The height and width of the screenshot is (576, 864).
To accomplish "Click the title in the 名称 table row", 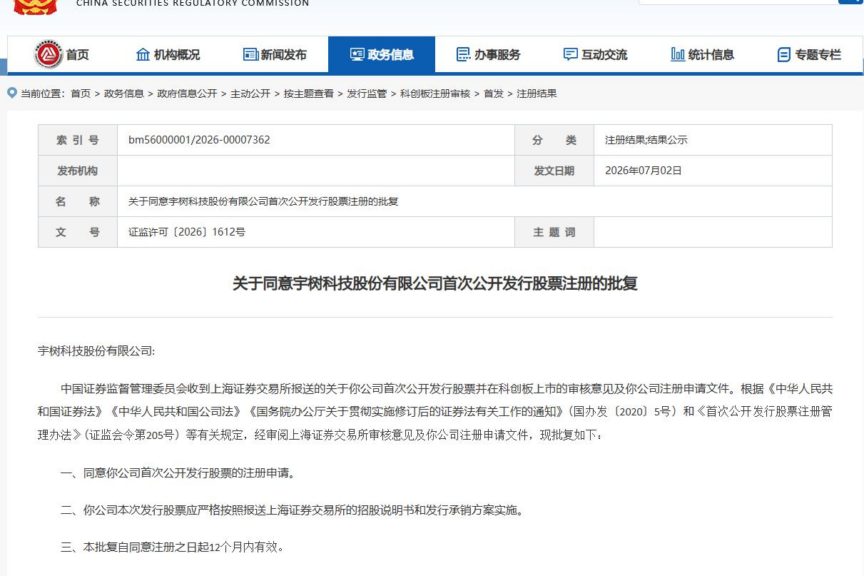I will coord(263,202).
